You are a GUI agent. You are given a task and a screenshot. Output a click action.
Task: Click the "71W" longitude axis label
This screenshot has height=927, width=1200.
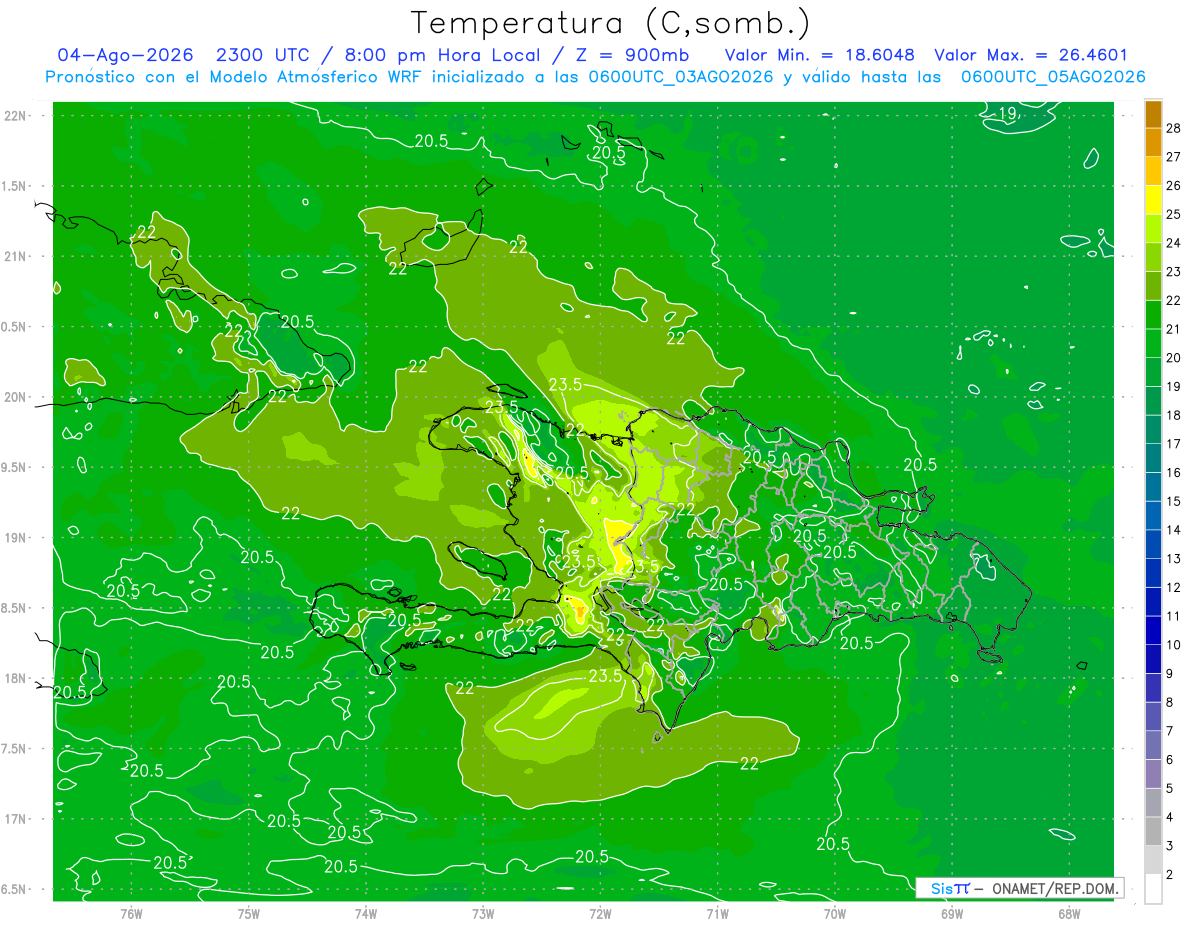717,914
